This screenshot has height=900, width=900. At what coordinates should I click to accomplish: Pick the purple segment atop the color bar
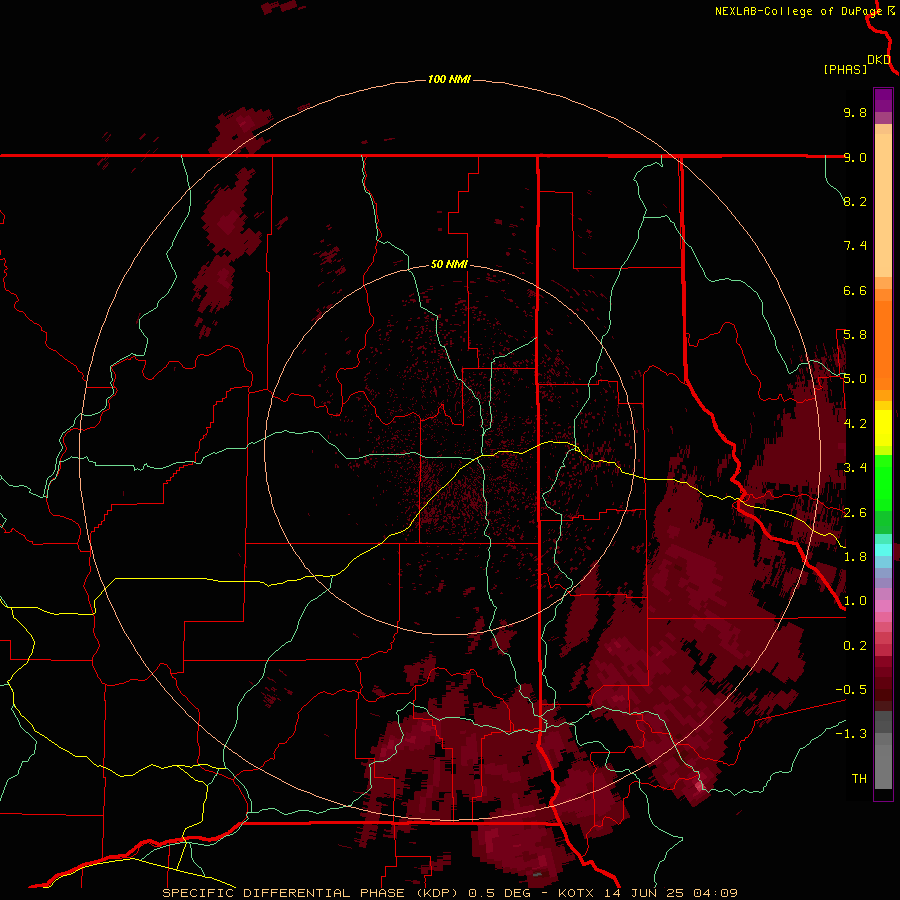tap(883, 100)
